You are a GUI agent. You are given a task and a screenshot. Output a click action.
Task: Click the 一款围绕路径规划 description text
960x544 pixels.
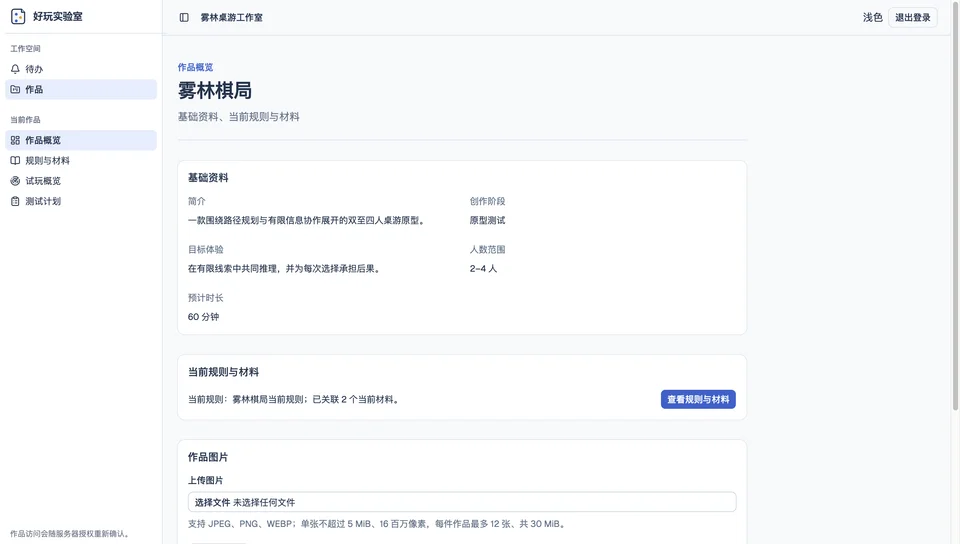(x=306, y=220)
